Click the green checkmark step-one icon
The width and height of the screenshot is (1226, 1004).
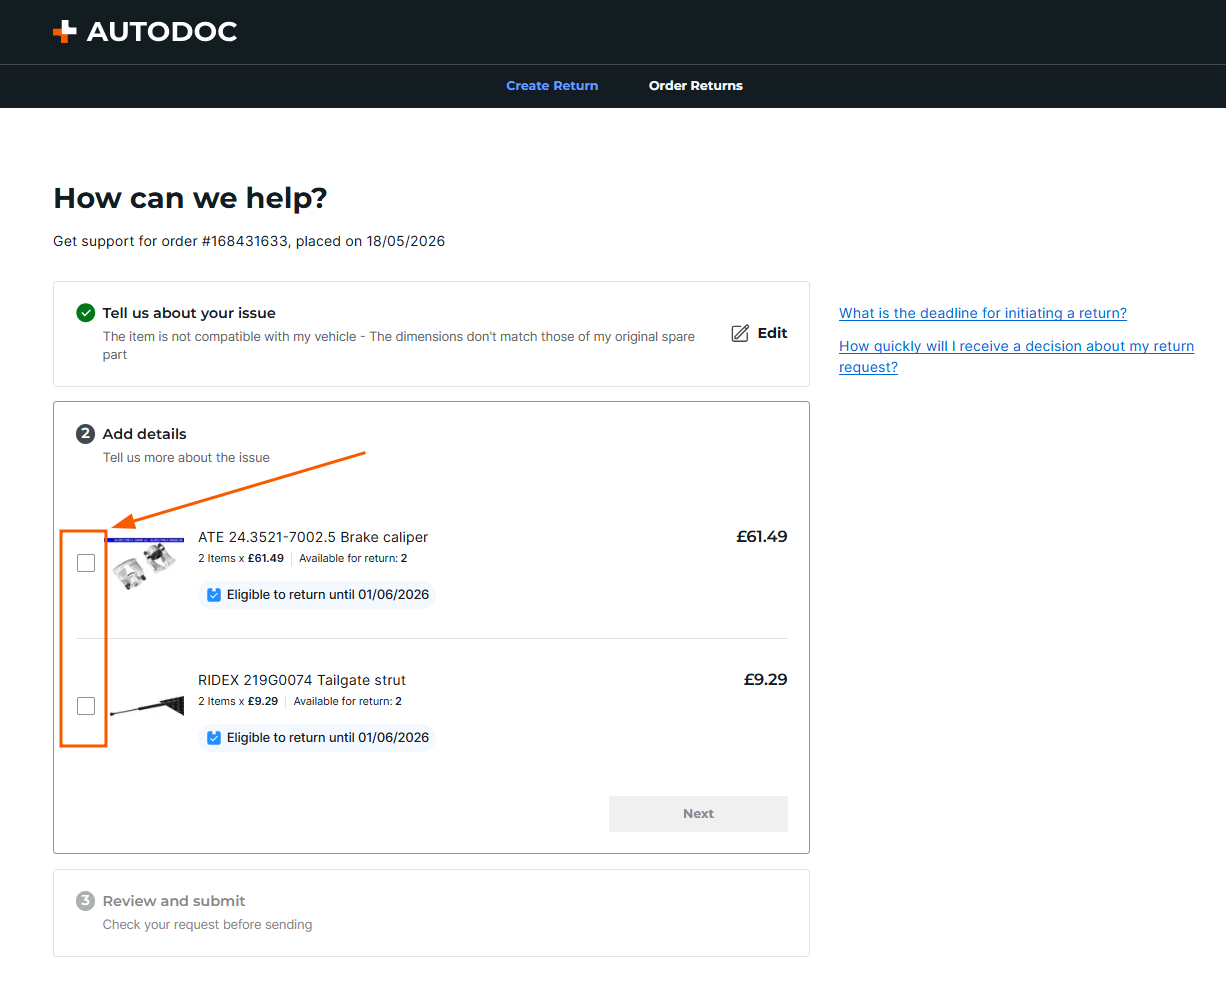86,313
